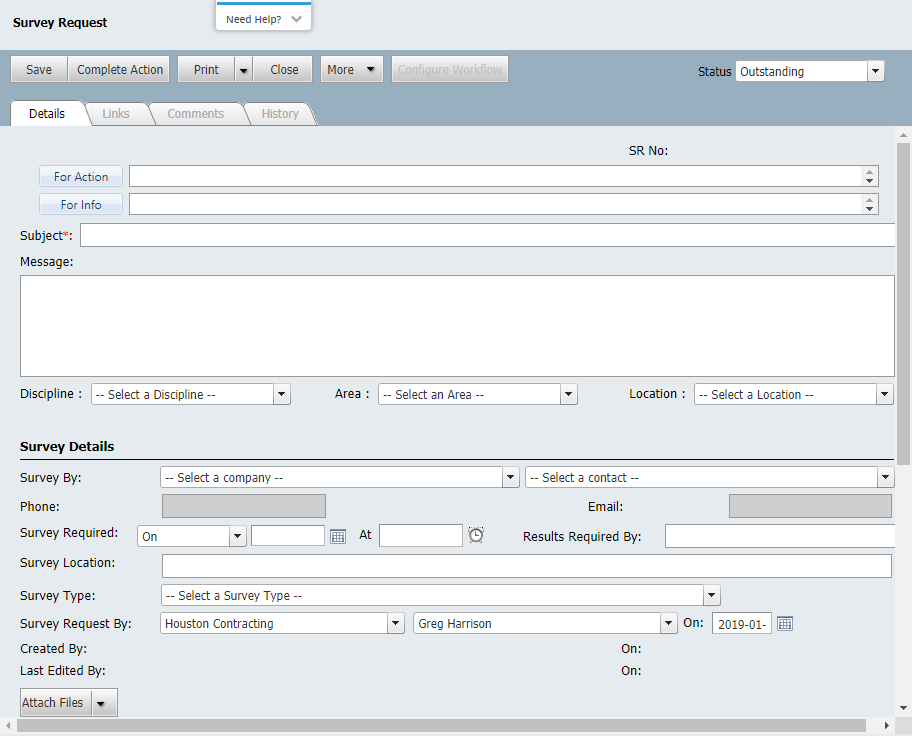Image resolution: width=912 pixels, height=736 pixels.
Task: Click the Attach Files button
Action: tap(56, 703)
